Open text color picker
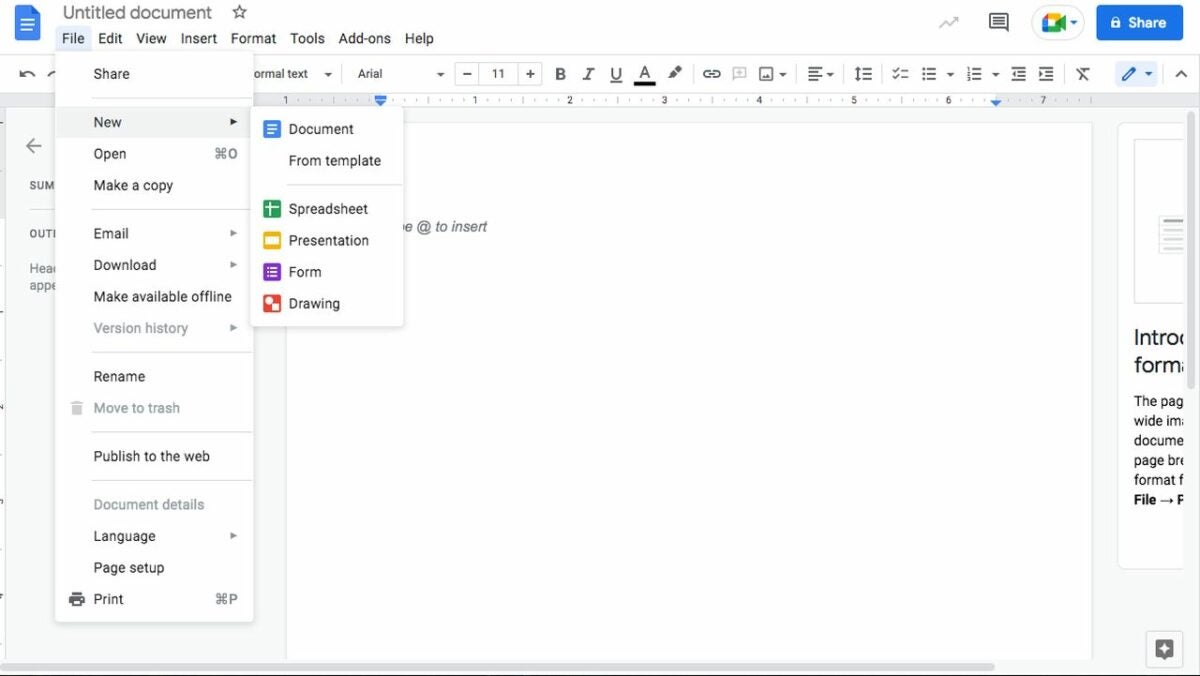Viewport: 1200px width, 676px height. point(645,74)
